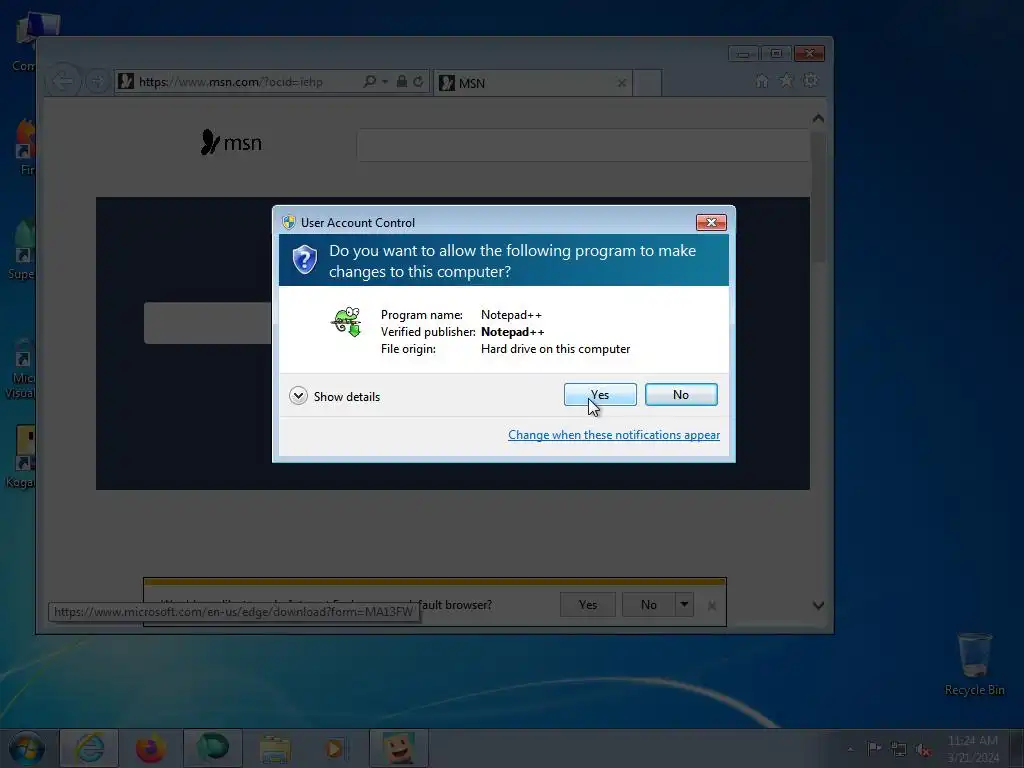Click No in the User Account Control dialog

point(680,394)
